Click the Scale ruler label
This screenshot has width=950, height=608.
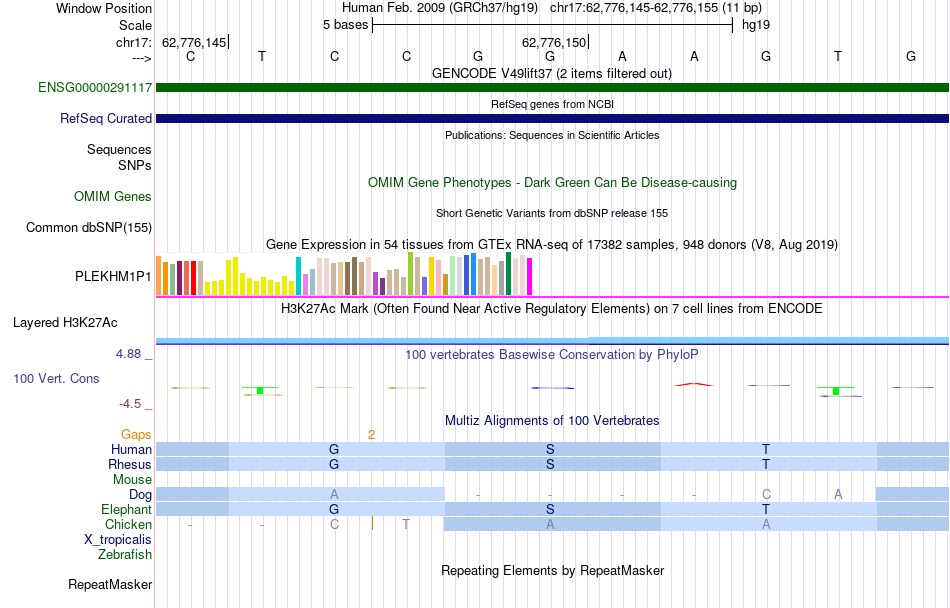tap(135, 25)
